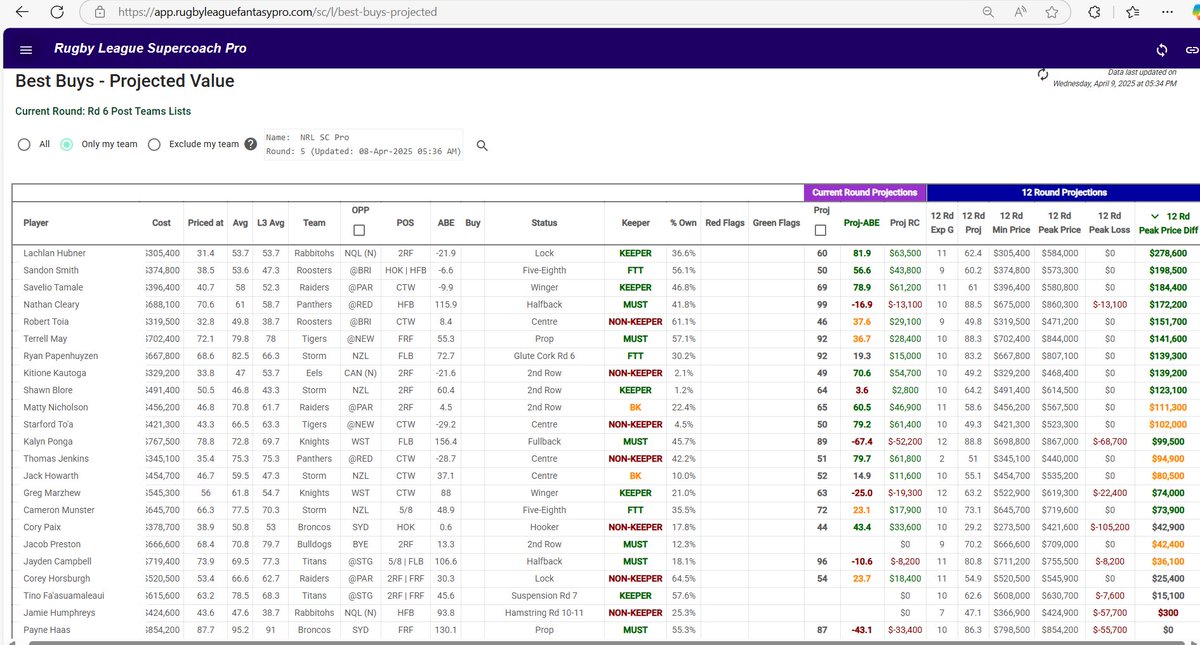This screenshot has height=645, width=1200.
Task: Open the hamburger navigation menu
Action: (26, 49)
